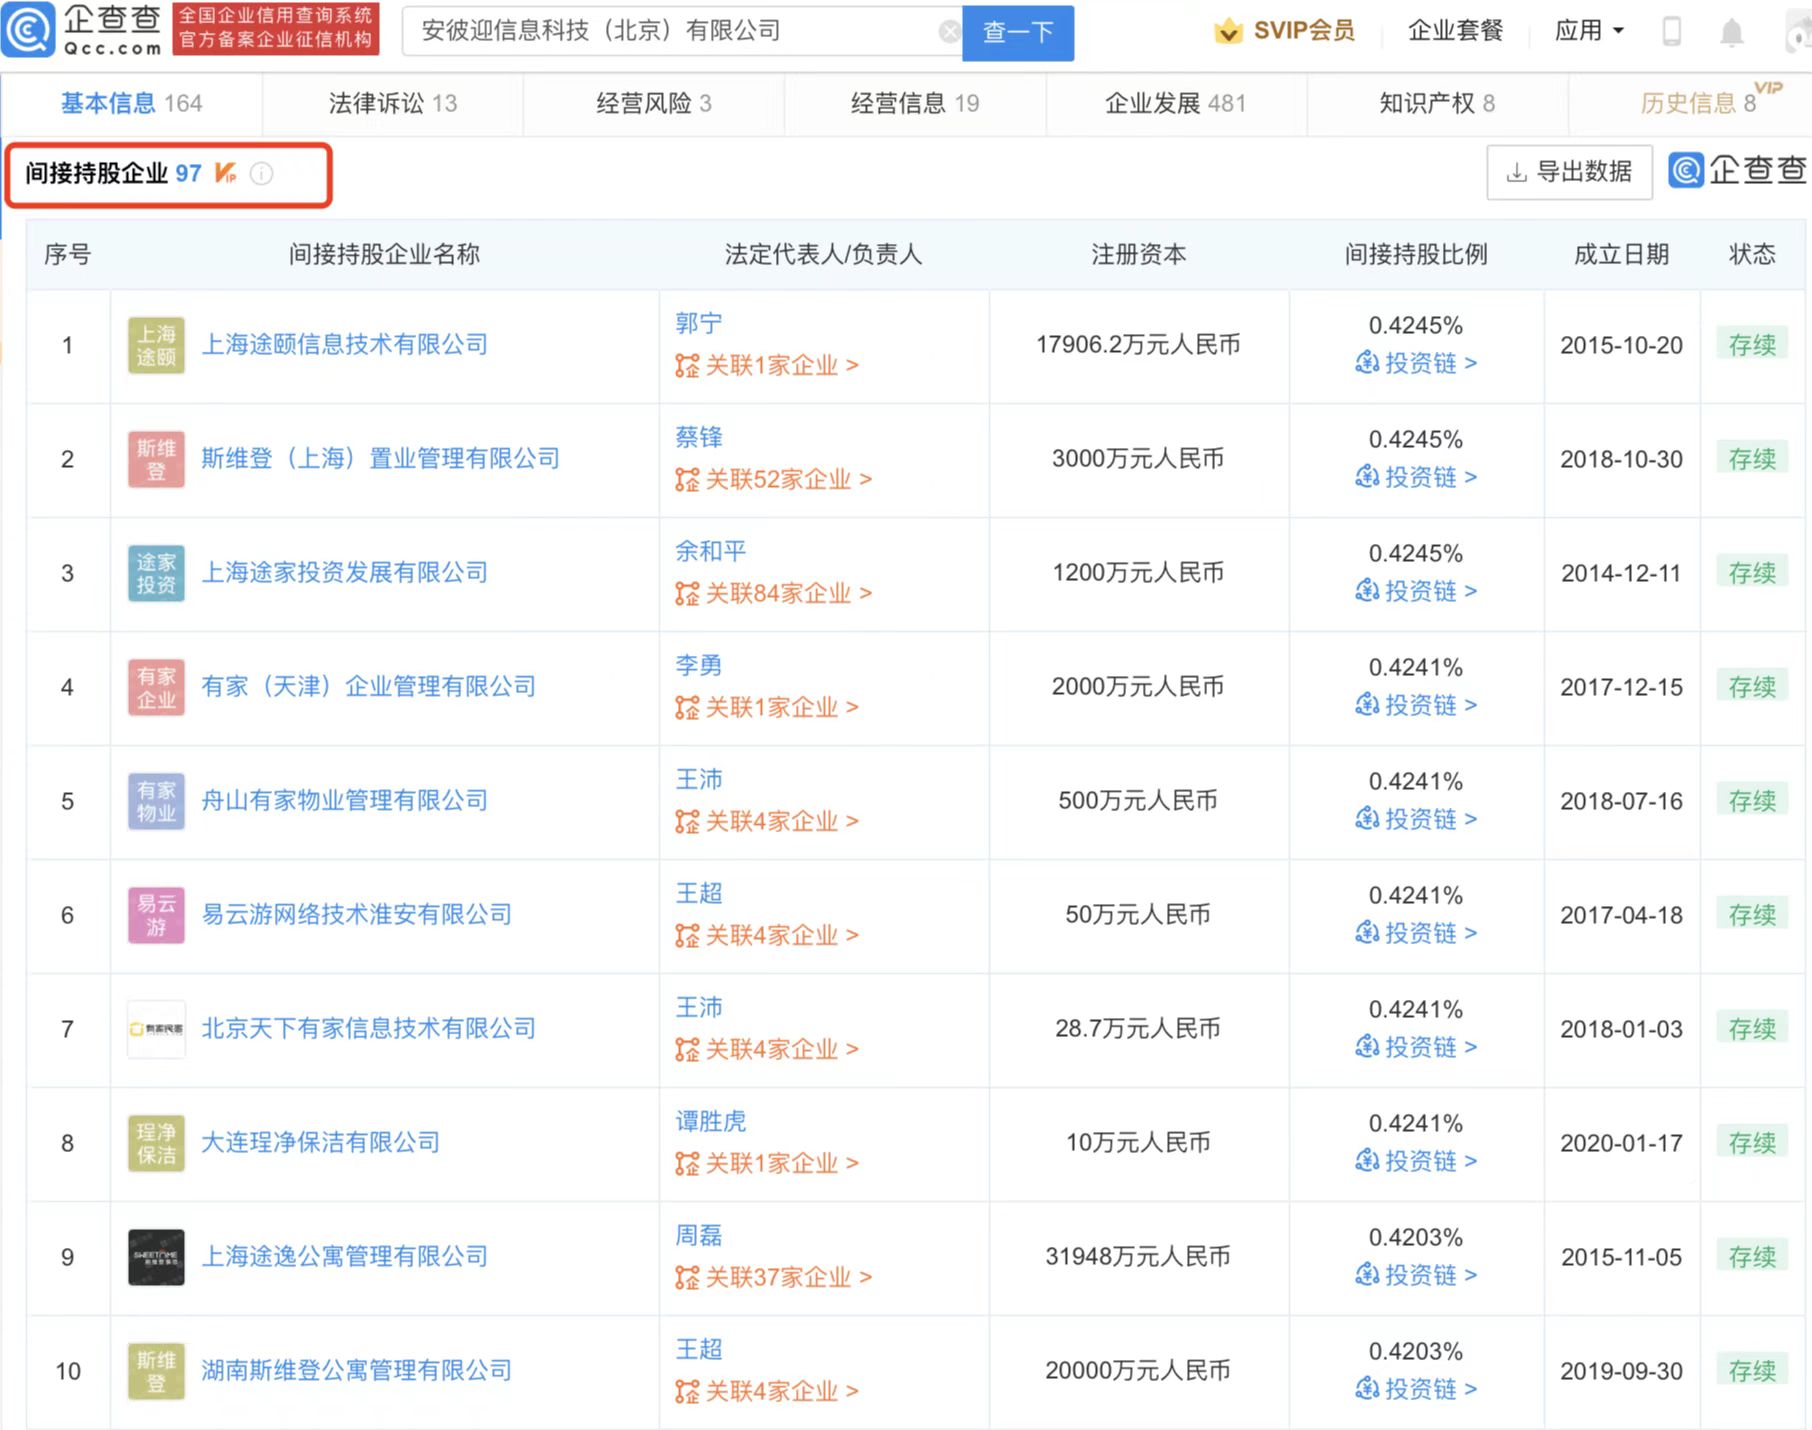
Task: Open 投资链 for 有家（天津）企业管理 row
Action: click(1416, 705)
